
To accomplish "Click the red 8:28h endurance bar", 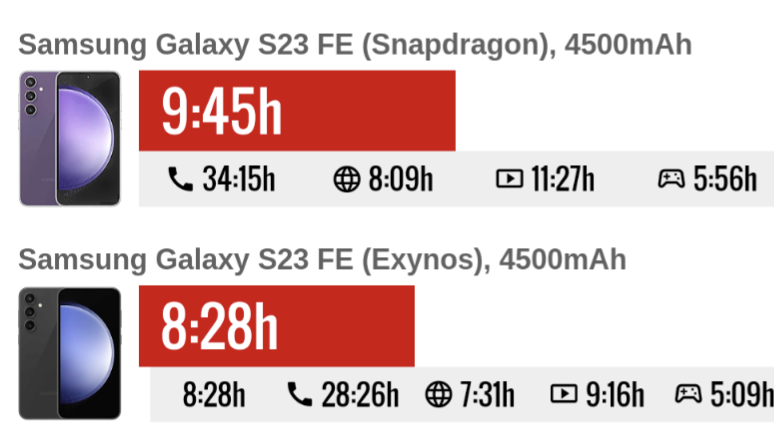I will pyautogui.click(x=276, y=326).
